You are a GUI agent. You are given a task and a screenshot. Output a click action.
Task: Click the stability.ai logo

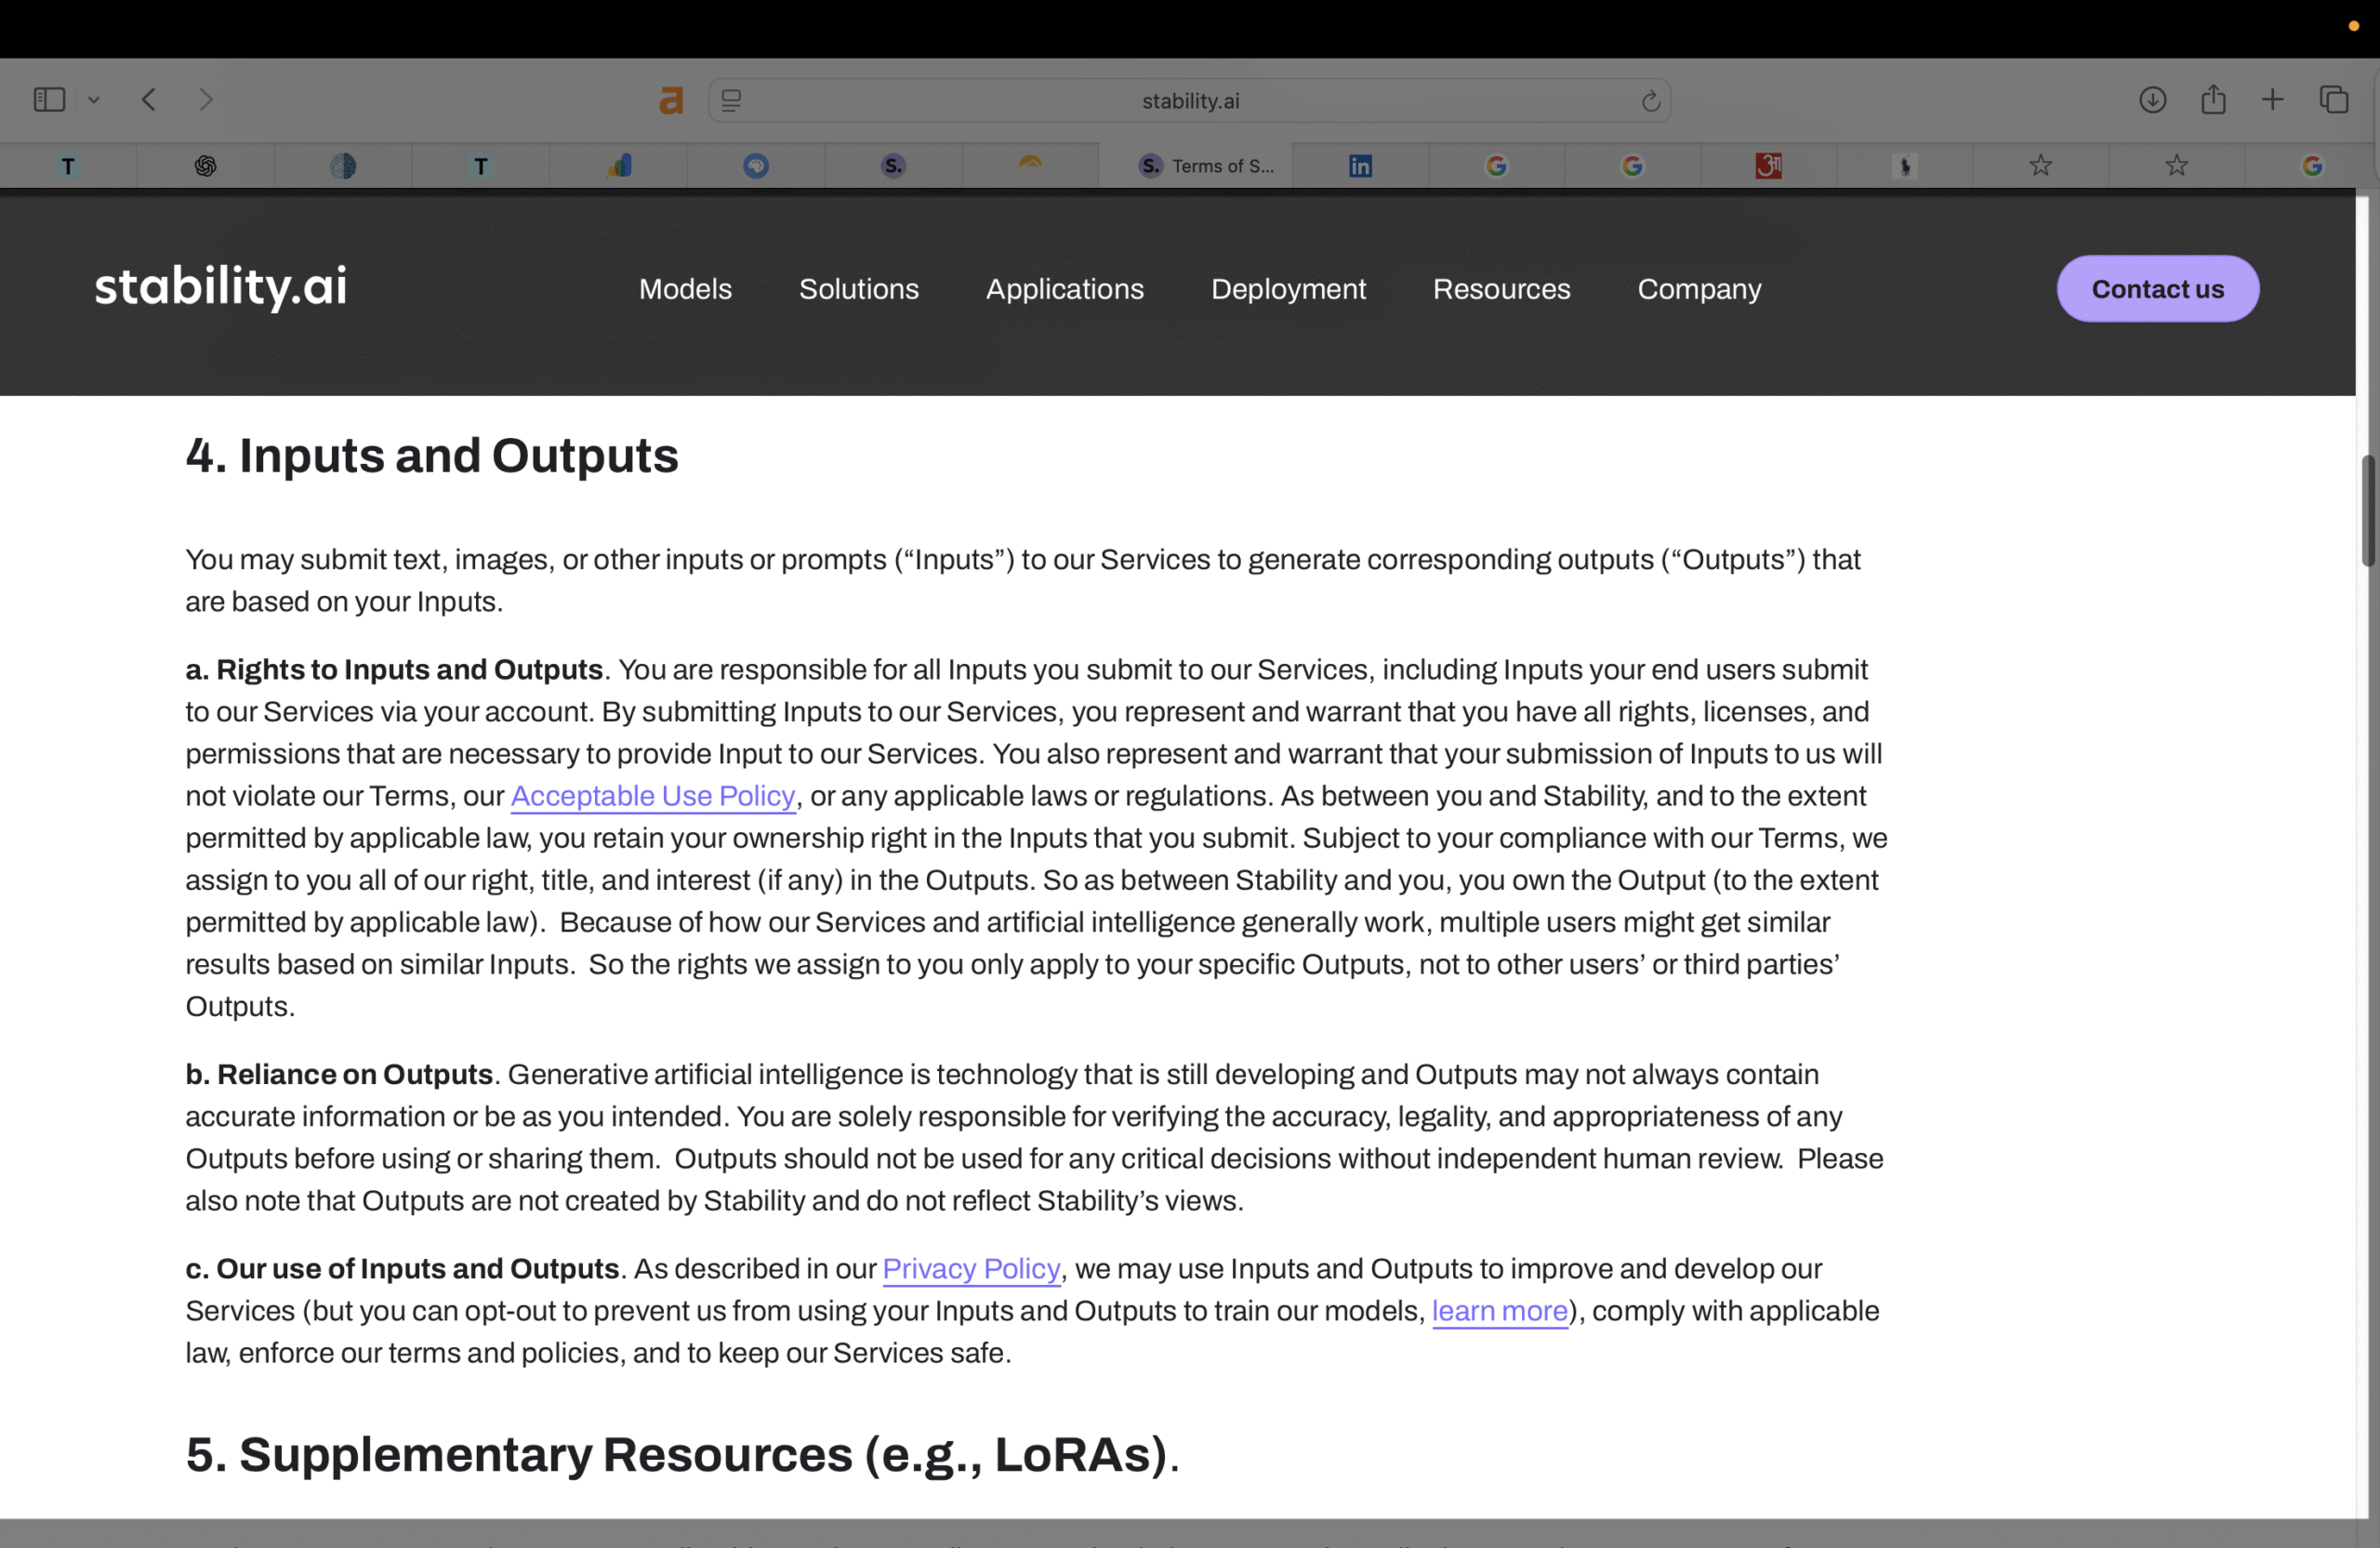[221, 287]
